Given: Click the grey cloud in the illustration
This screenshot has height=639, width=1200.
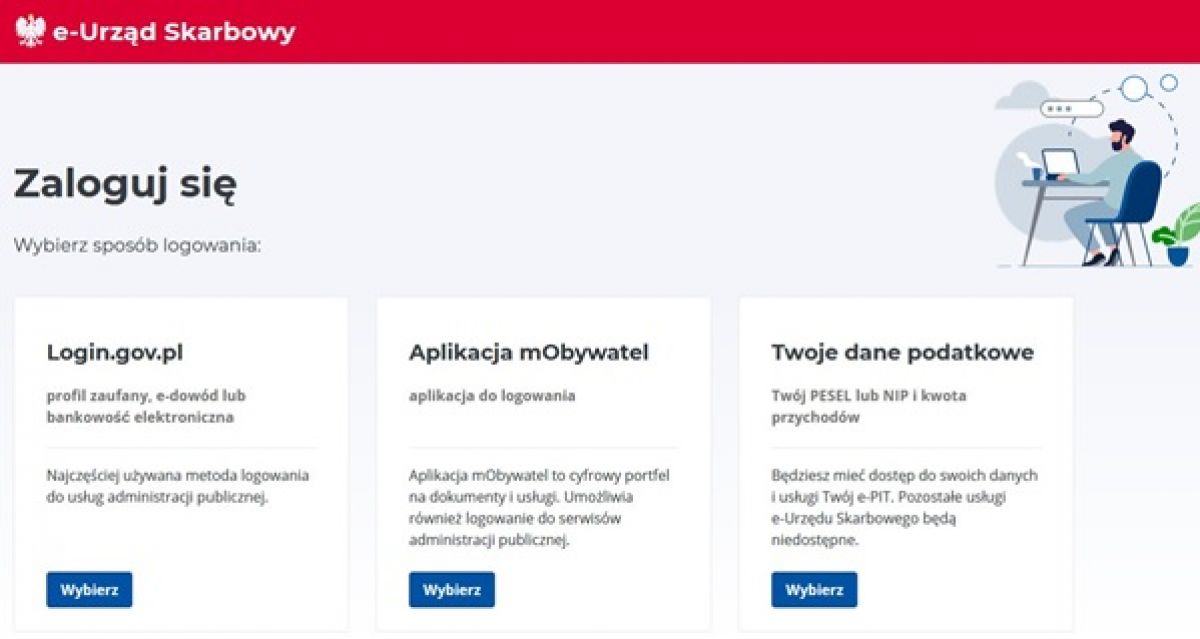Looking at the screenshot, I should coord(1021,97).
